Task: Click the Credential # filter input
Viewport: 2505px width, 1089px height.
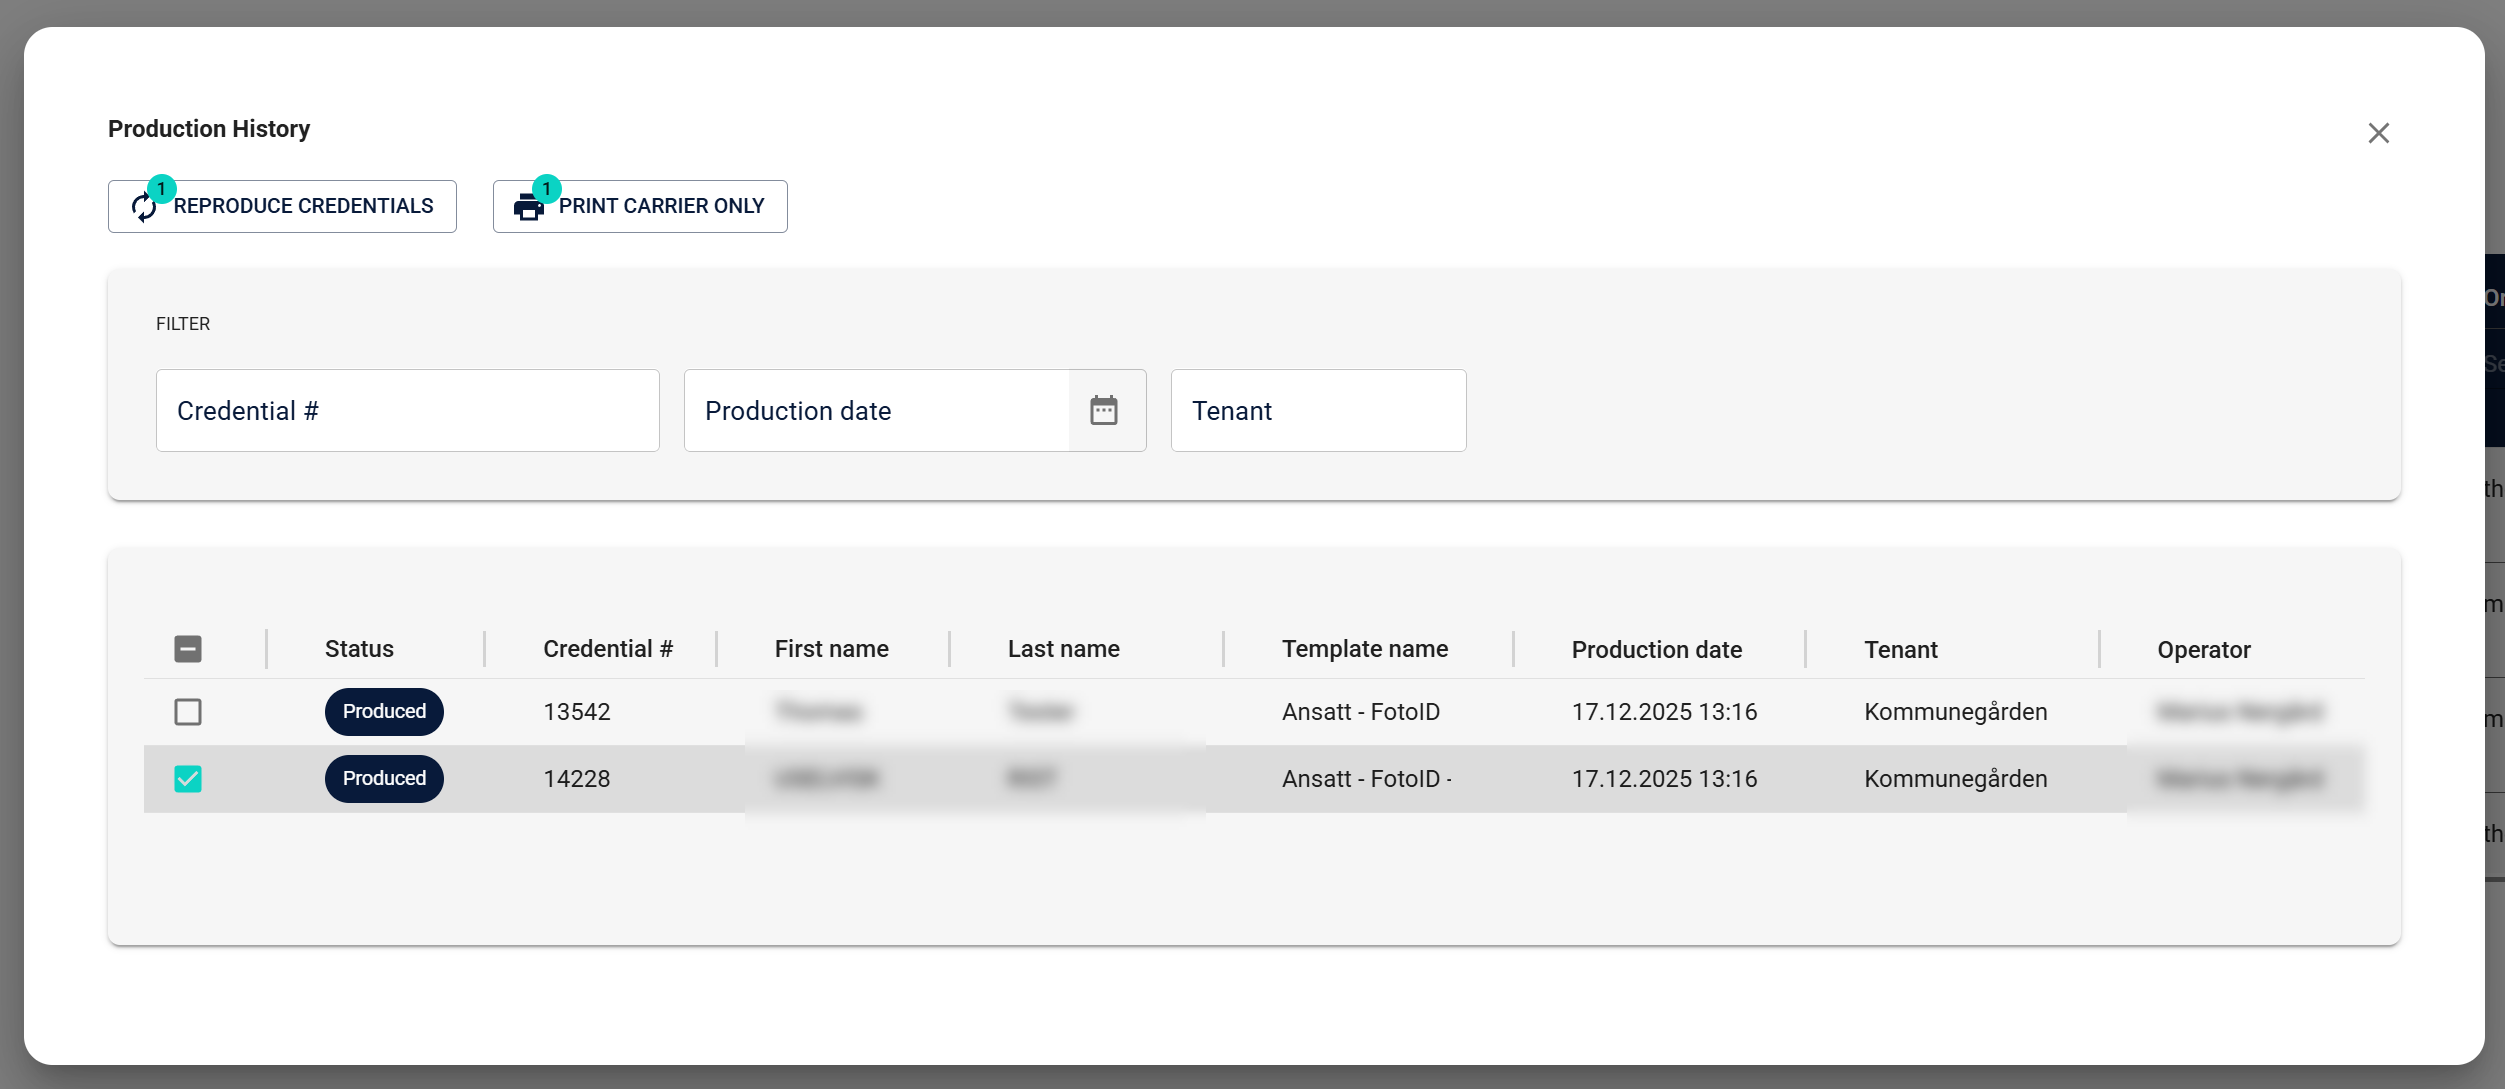Action: (407, 410)
